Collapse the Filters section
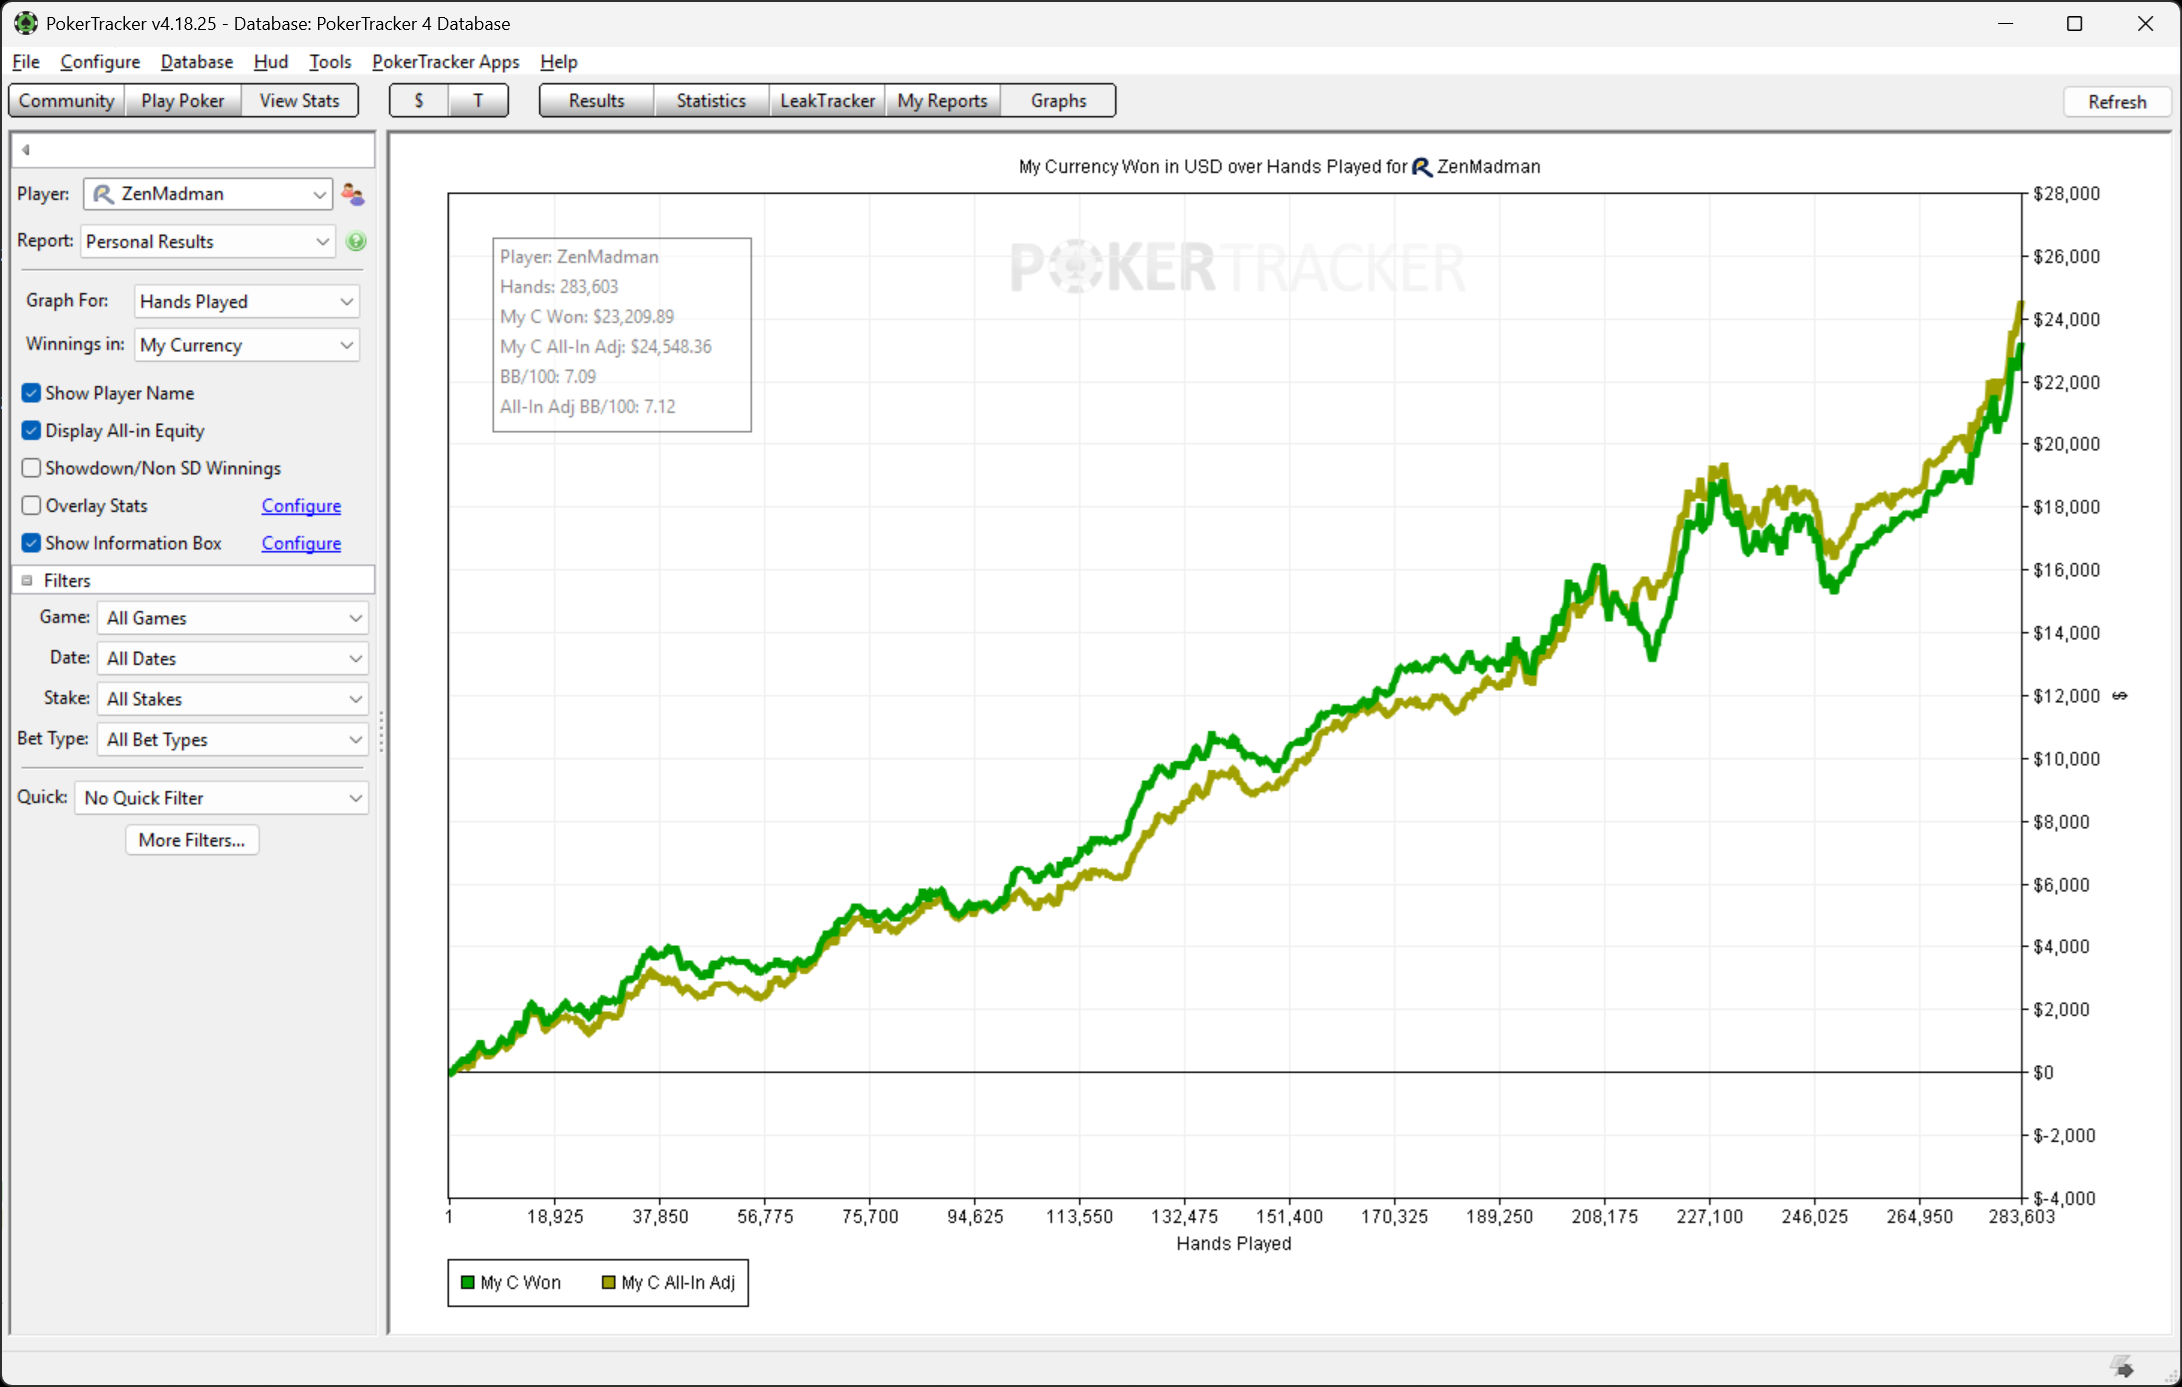Screen dimensions: 2182x1387 point(27,581)
